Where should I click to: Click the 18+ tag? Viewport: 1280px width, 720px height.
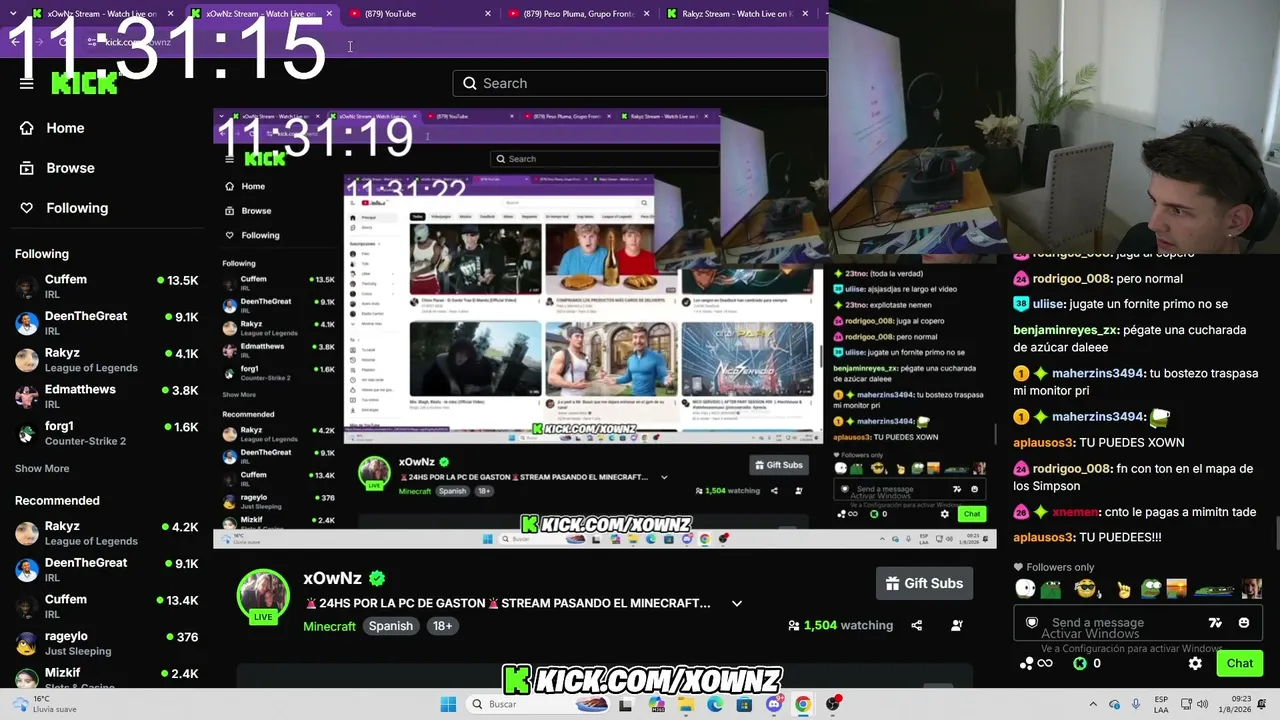coord(442,626)
